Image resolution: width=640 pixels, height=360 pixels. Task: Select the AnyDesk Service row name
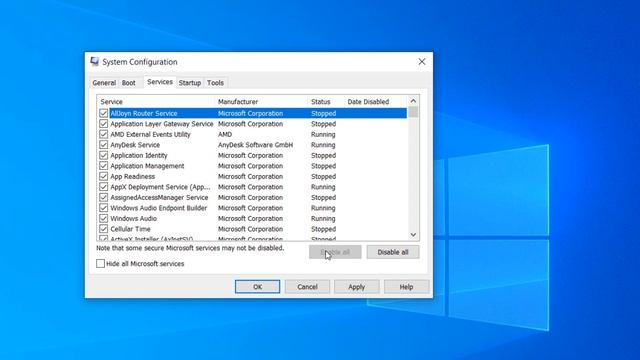click(135, 145)
